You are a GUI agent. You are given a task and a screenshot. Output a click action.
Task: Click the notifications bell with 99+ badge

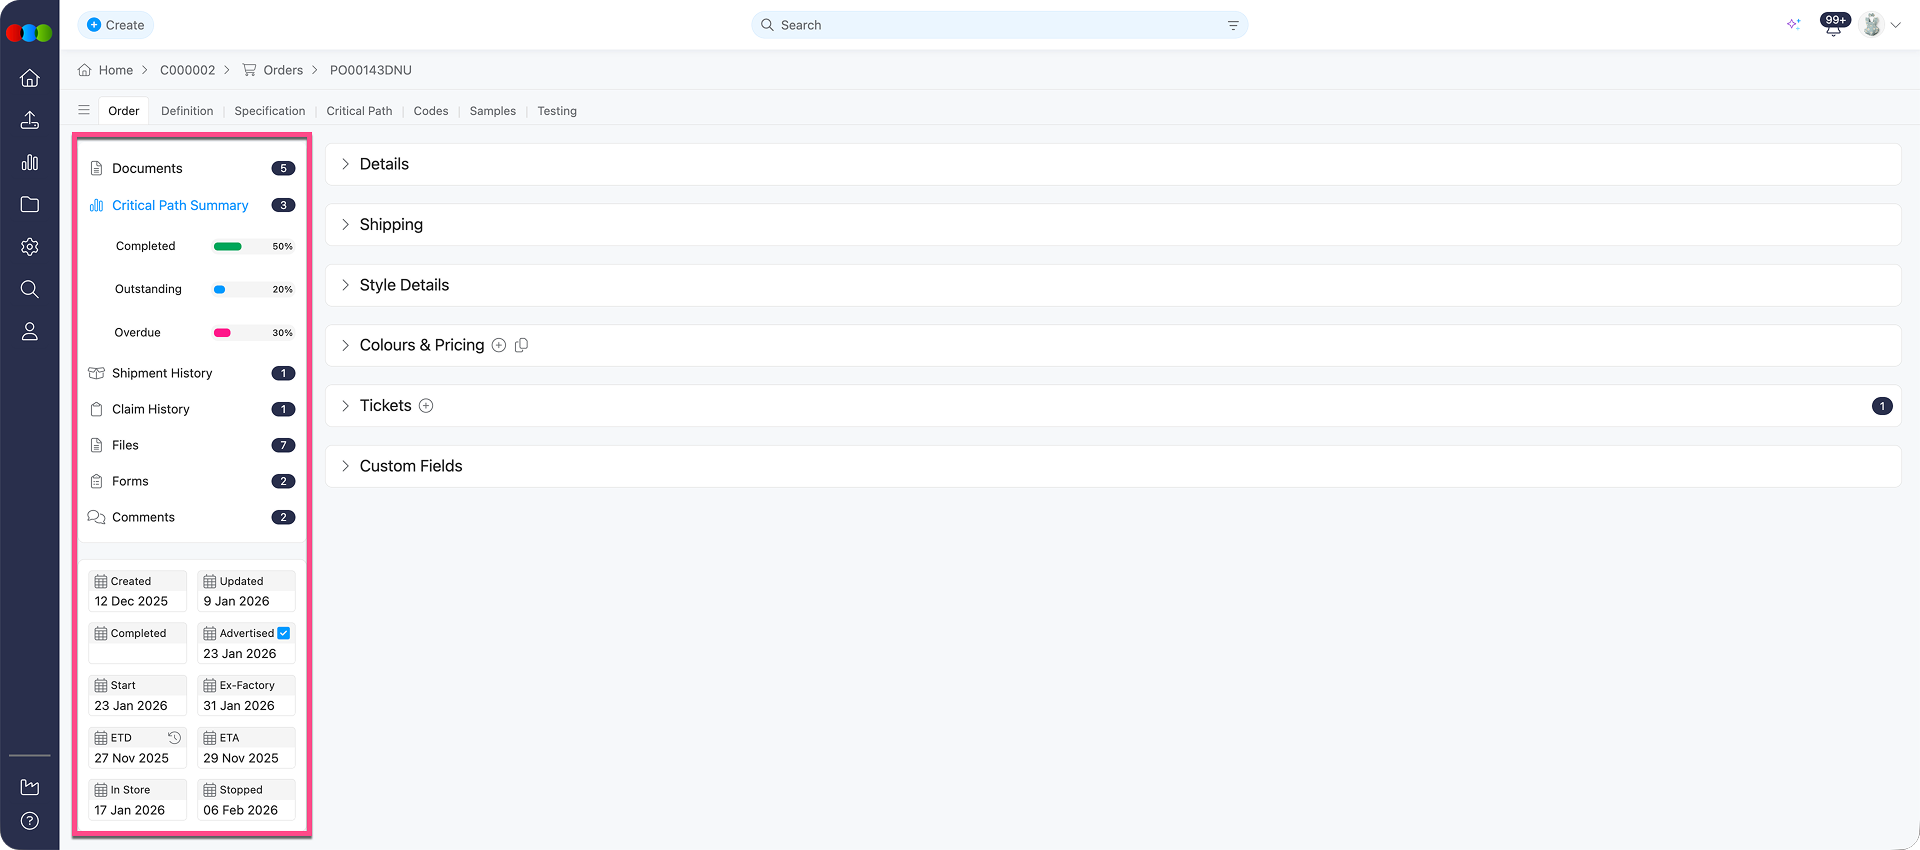click(x=1833, y=26)
